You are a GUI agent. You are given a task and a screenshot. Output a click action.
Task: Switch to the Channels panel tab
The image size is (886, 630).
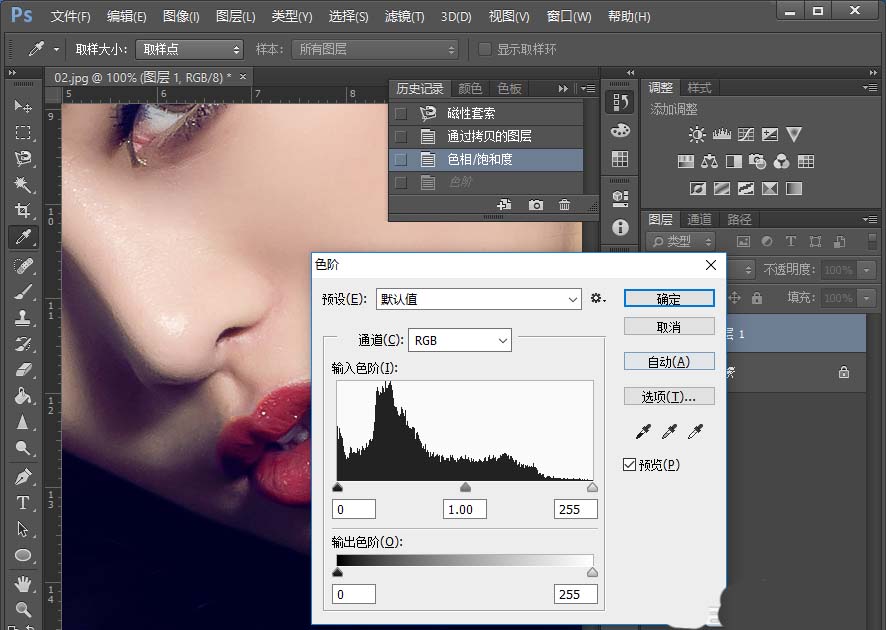pyautogui.click(x=699, y=219)
